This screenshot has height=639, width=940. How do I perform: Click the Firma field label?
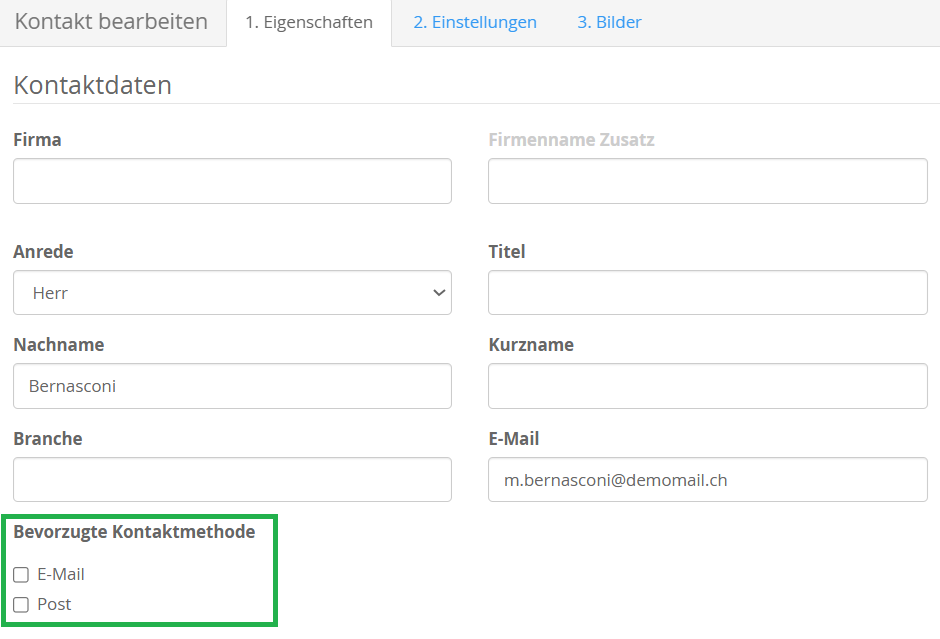coord(37,140)
